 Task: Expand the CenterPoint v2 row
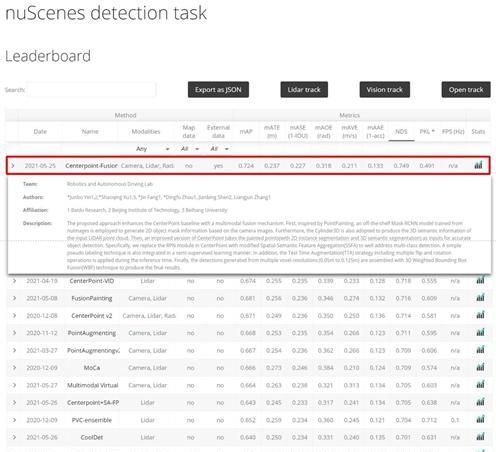pos(14,316)
